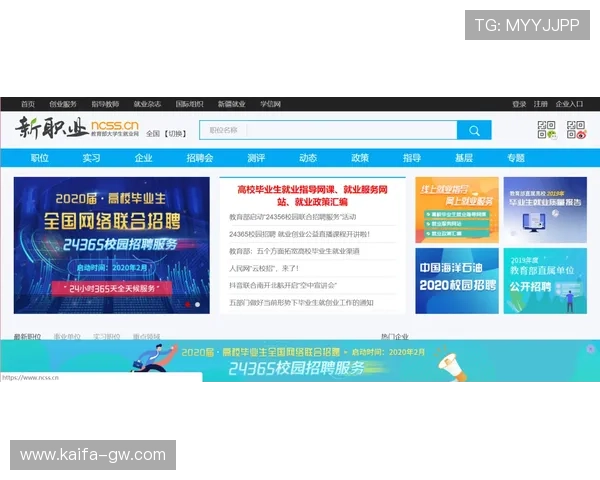Open news 五部门做好当前形势下毕业生就业创业

(301, 303)
